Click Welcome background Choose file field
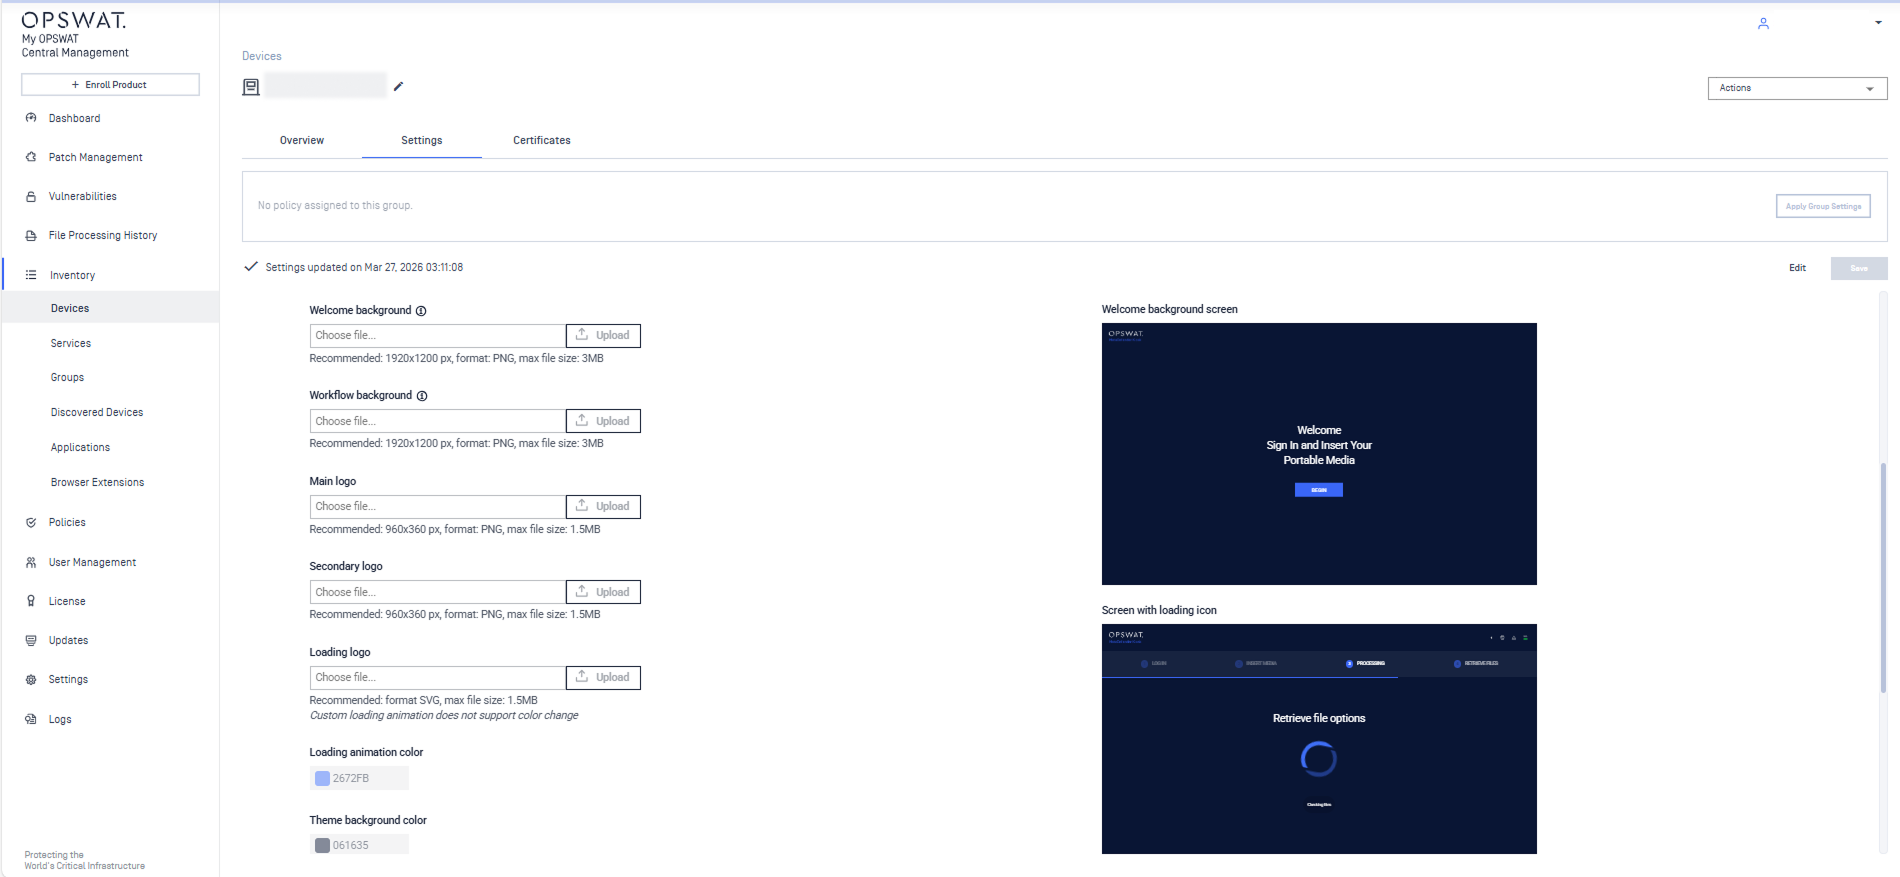This screenshot has width=1900, height=877. point(438,335)
